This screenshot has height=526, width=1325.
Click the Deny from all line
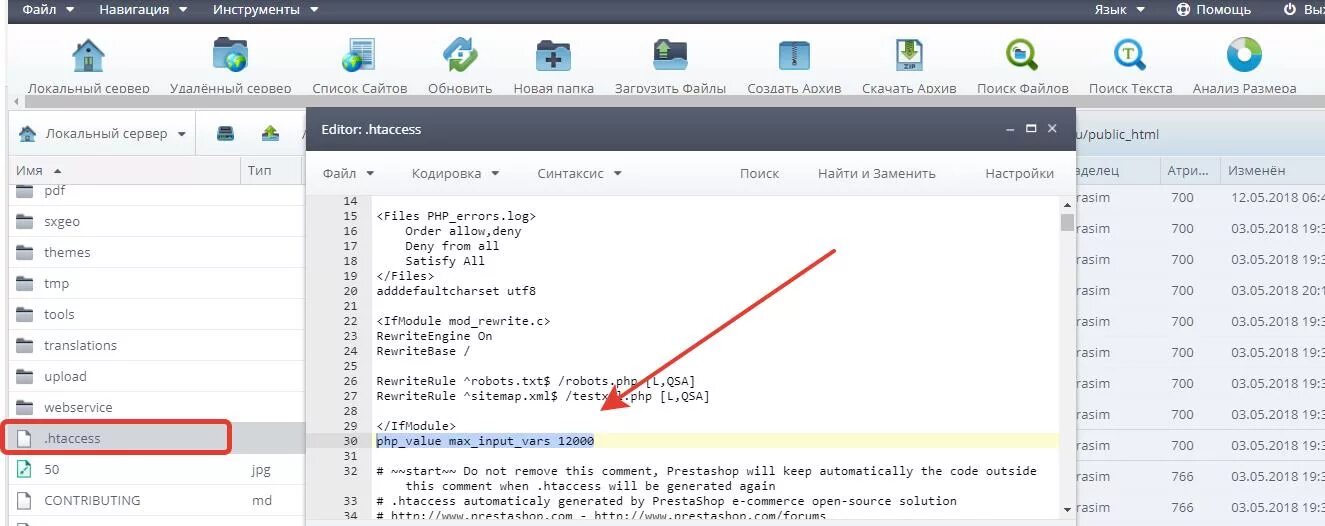click(x=452, y=246)
